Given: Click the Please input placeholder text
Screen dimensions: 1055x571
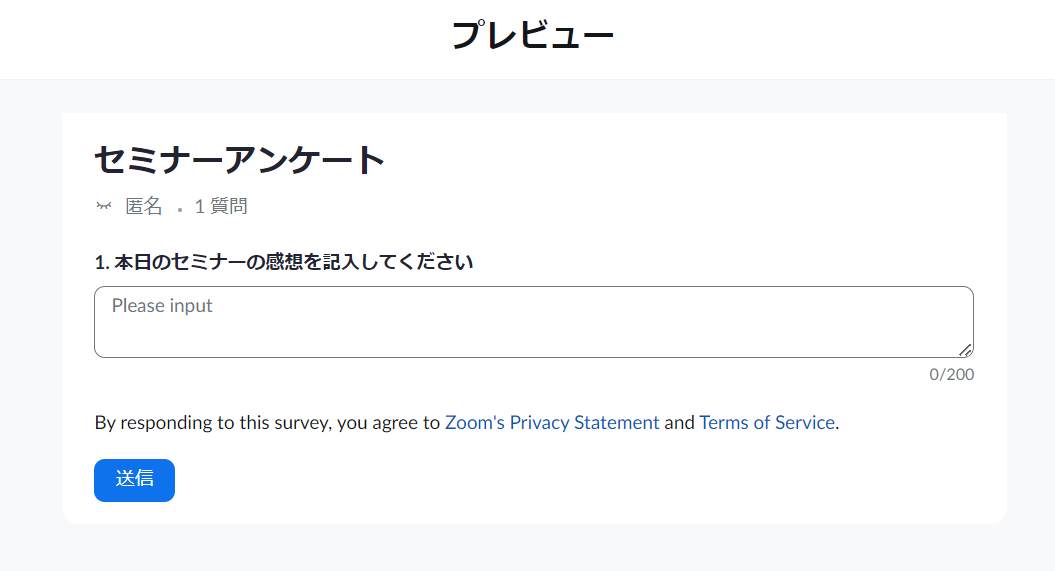Looking at the screenshot, I should (162, 305).
